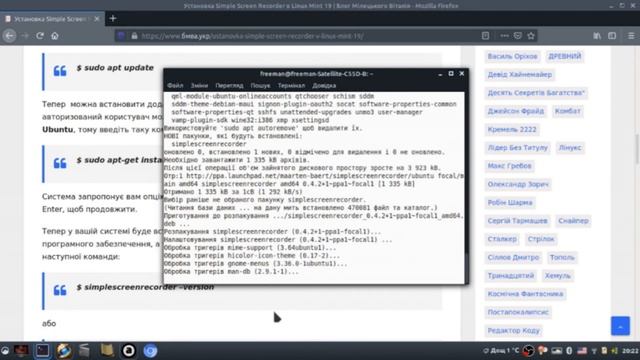Screen dimensions: 640x360
Task: Click the US flag keyboard layout indicator
Action: (x=582, y=351)
